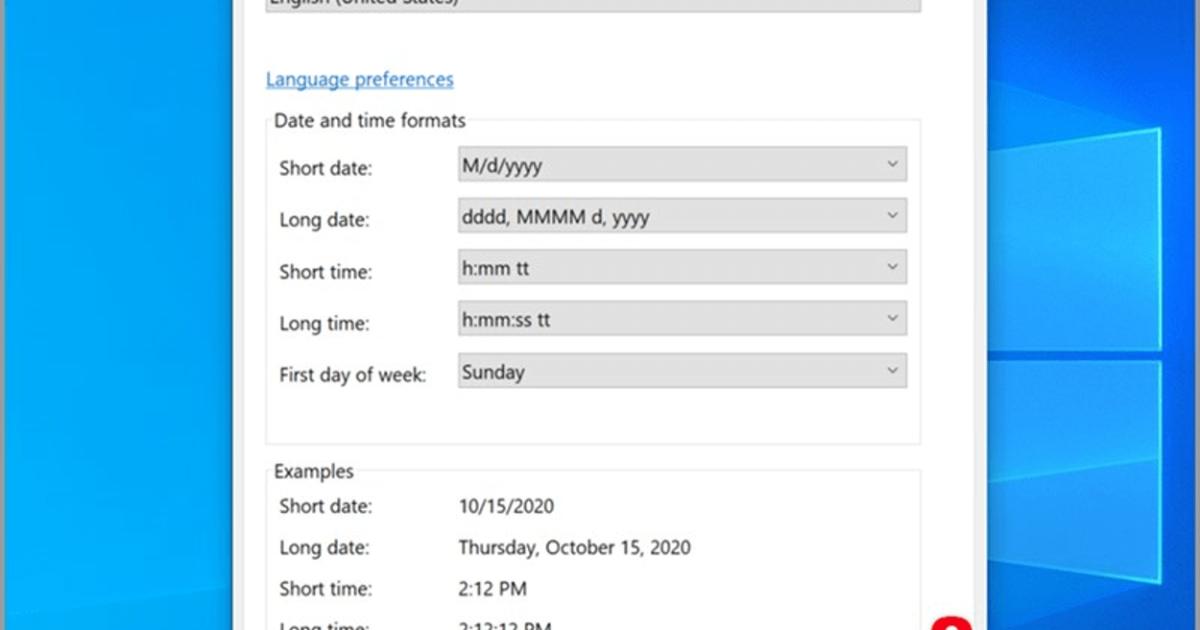Viewport: 1200px width, 630px height.
Task: Click the 10/15/2020 short date example
Action: (506, 506)
